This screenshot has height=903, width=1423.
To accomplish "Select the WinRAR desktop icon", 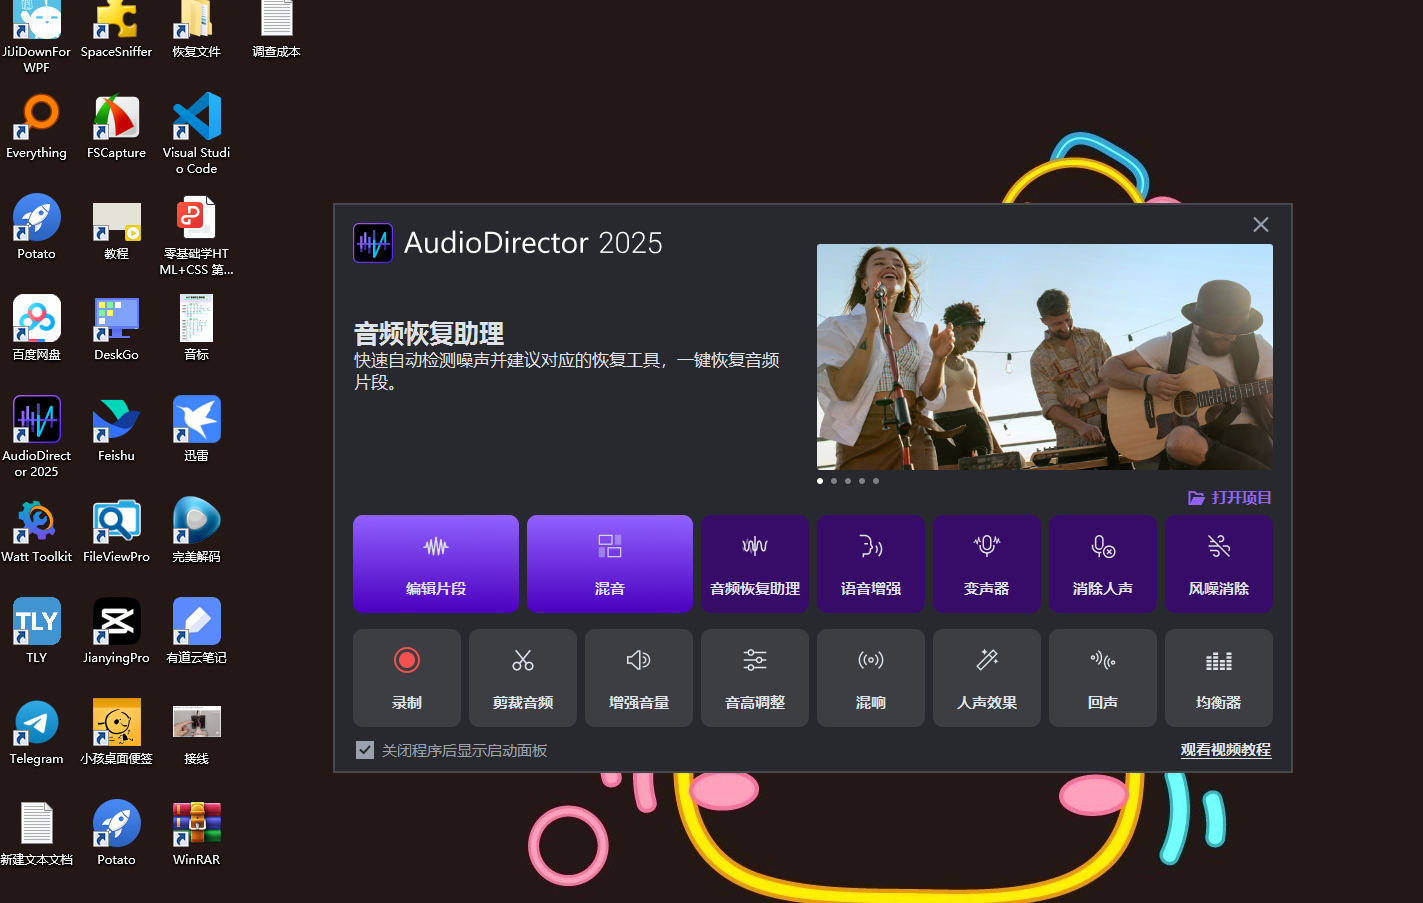I will [197, 833].
